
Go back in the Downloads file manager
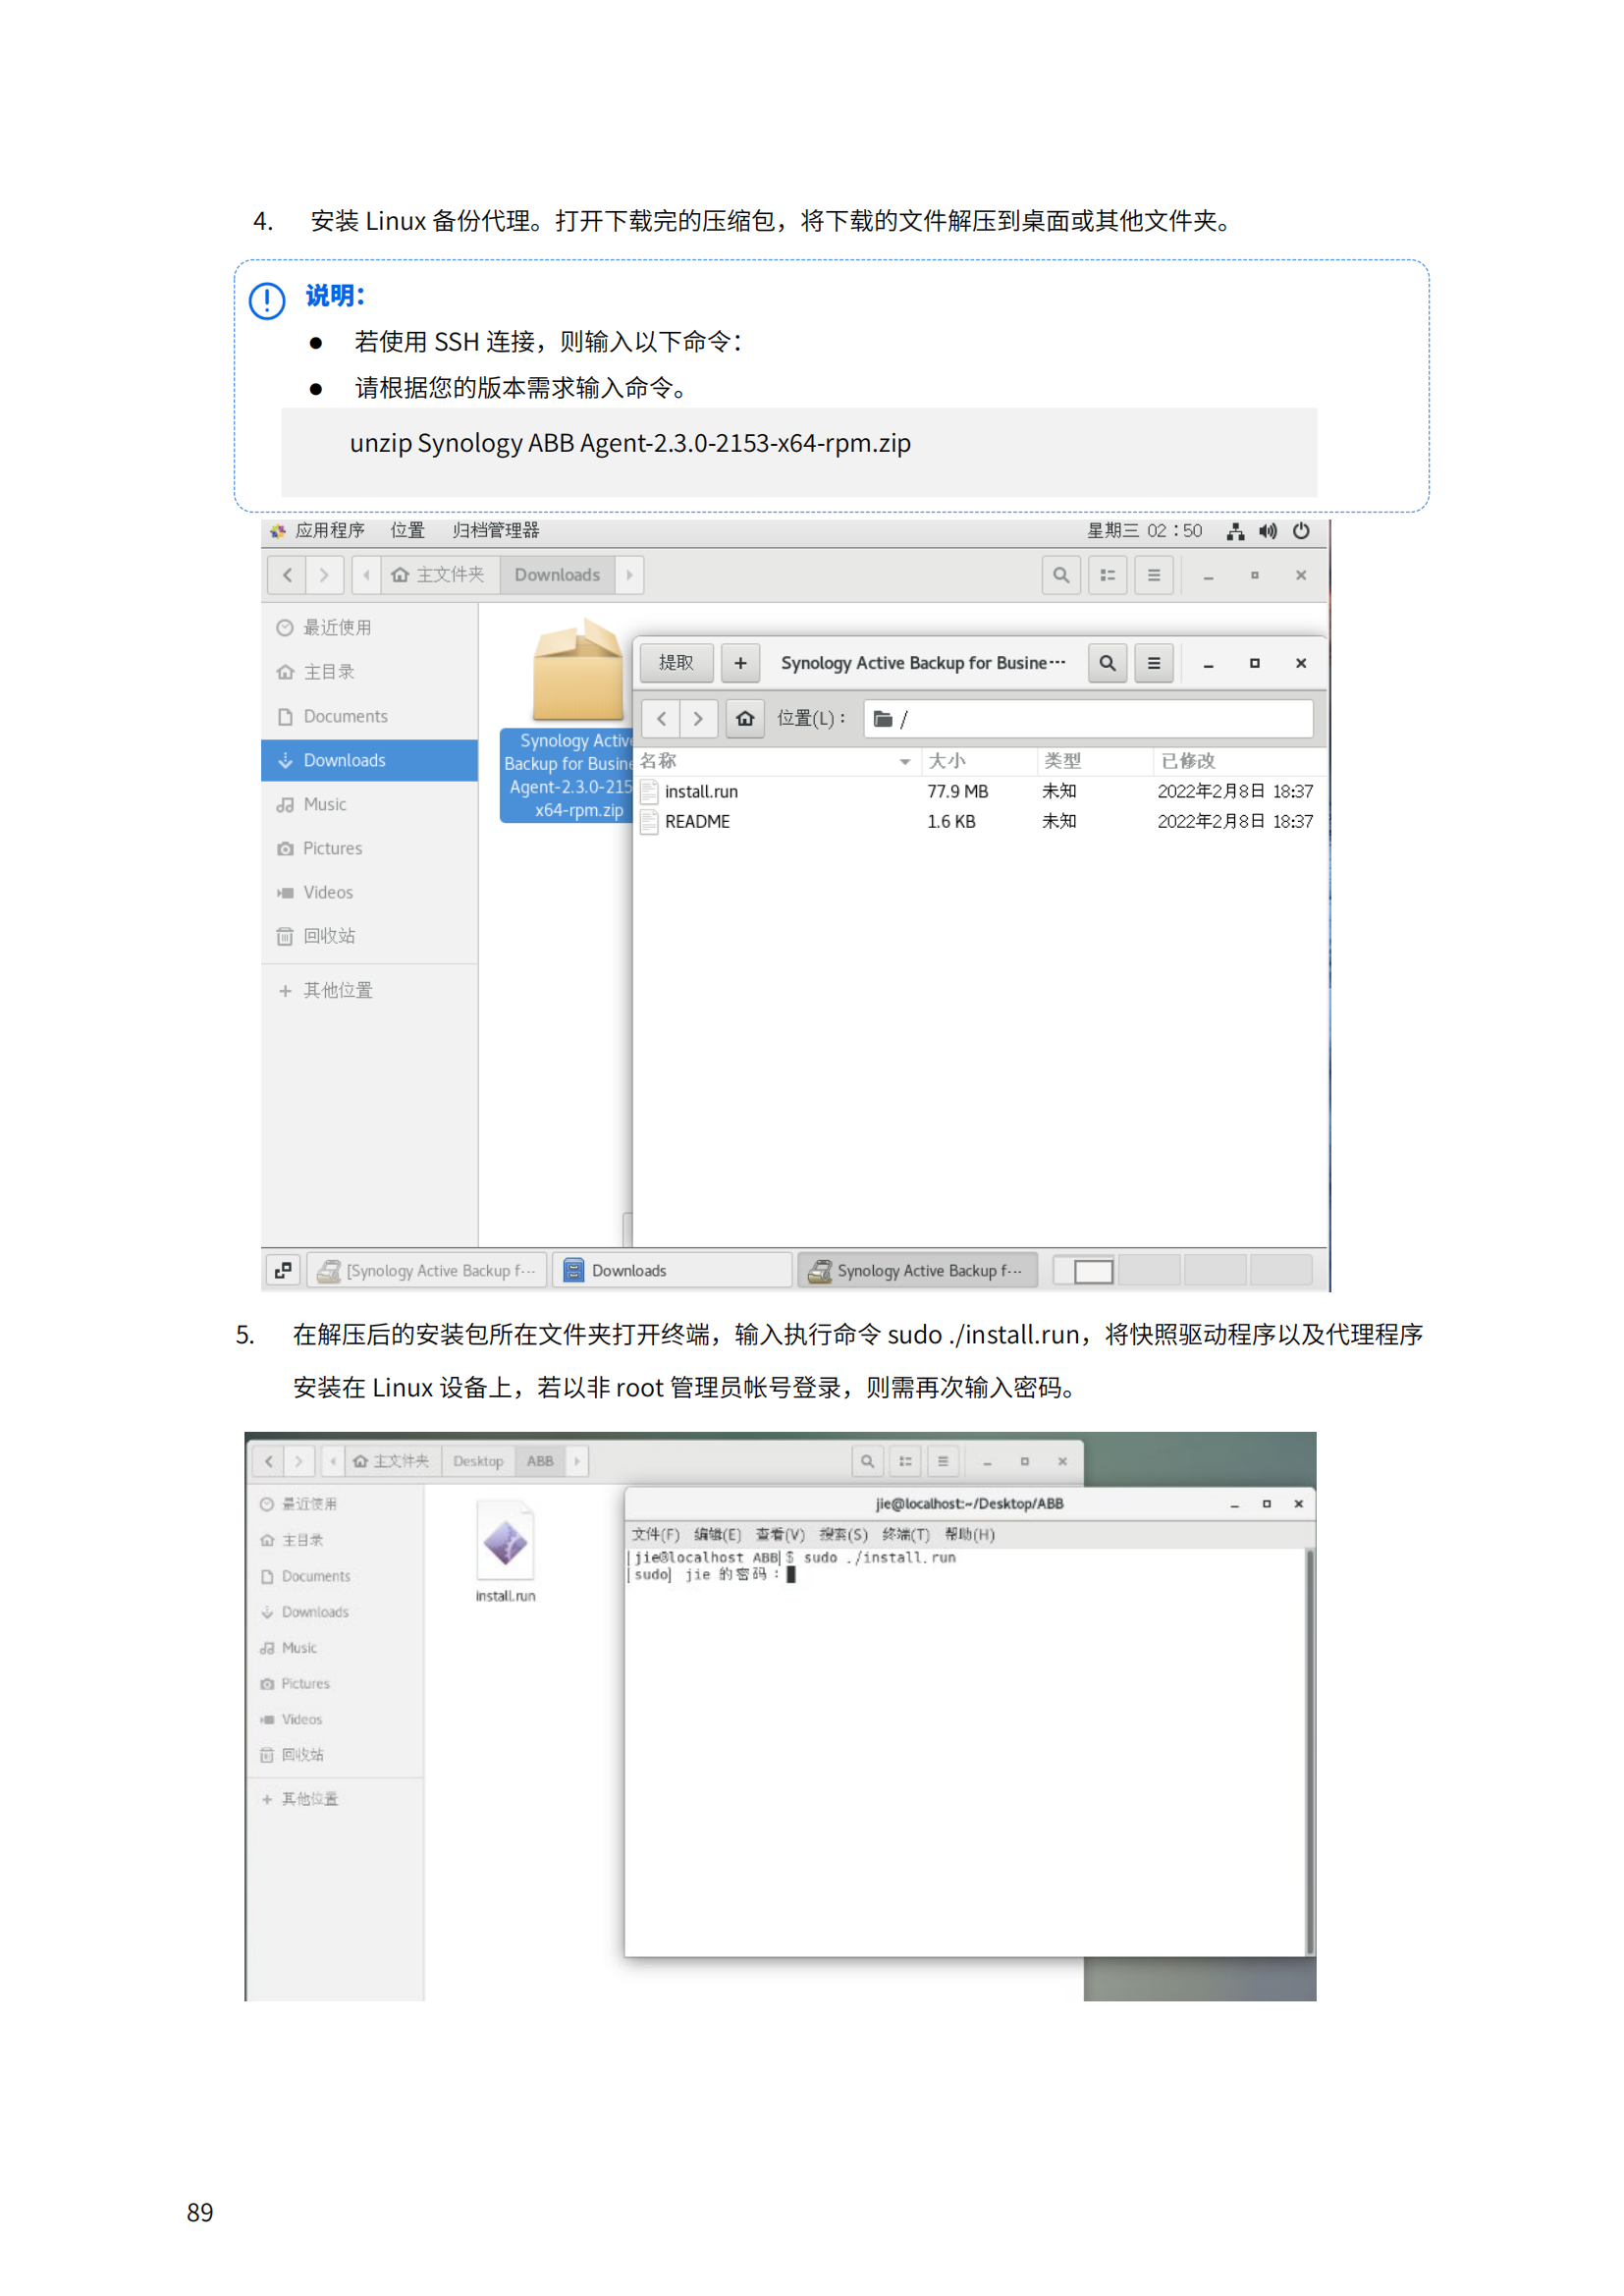point(287,575)
